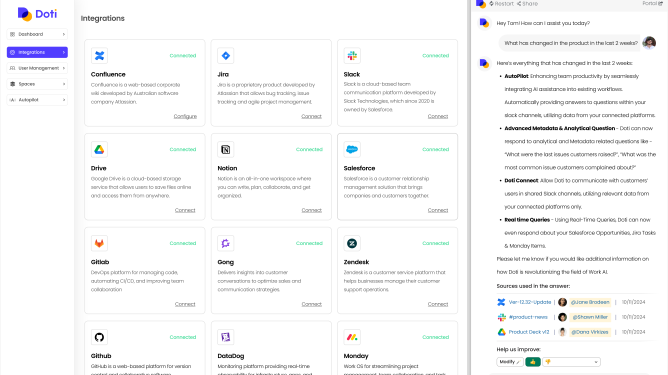668x375 pixels.
Task: Click the Drive icon in the sources list
Action: tap(501, 332)
